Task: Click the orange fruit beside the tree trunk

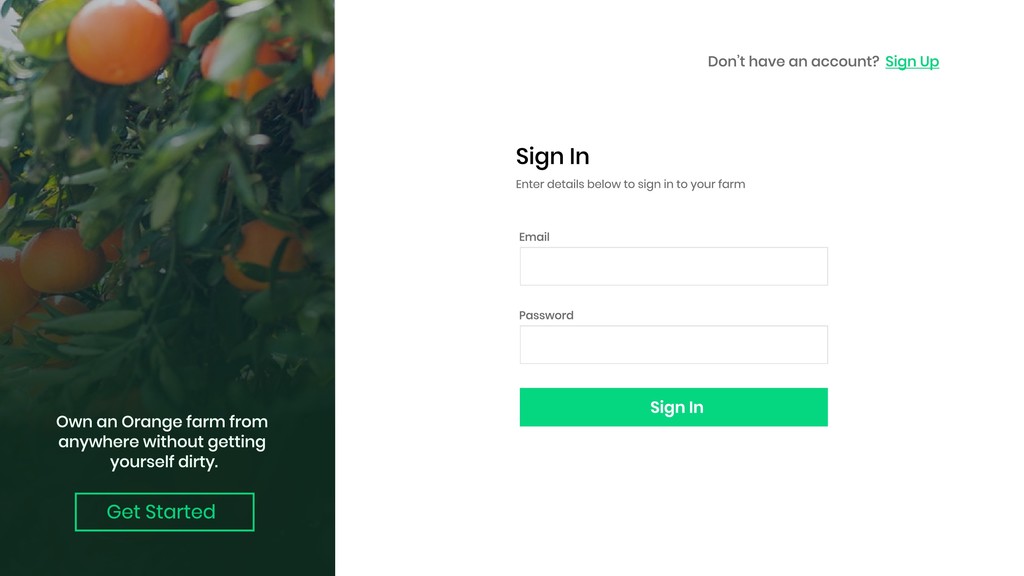Action: pos(60,260)
